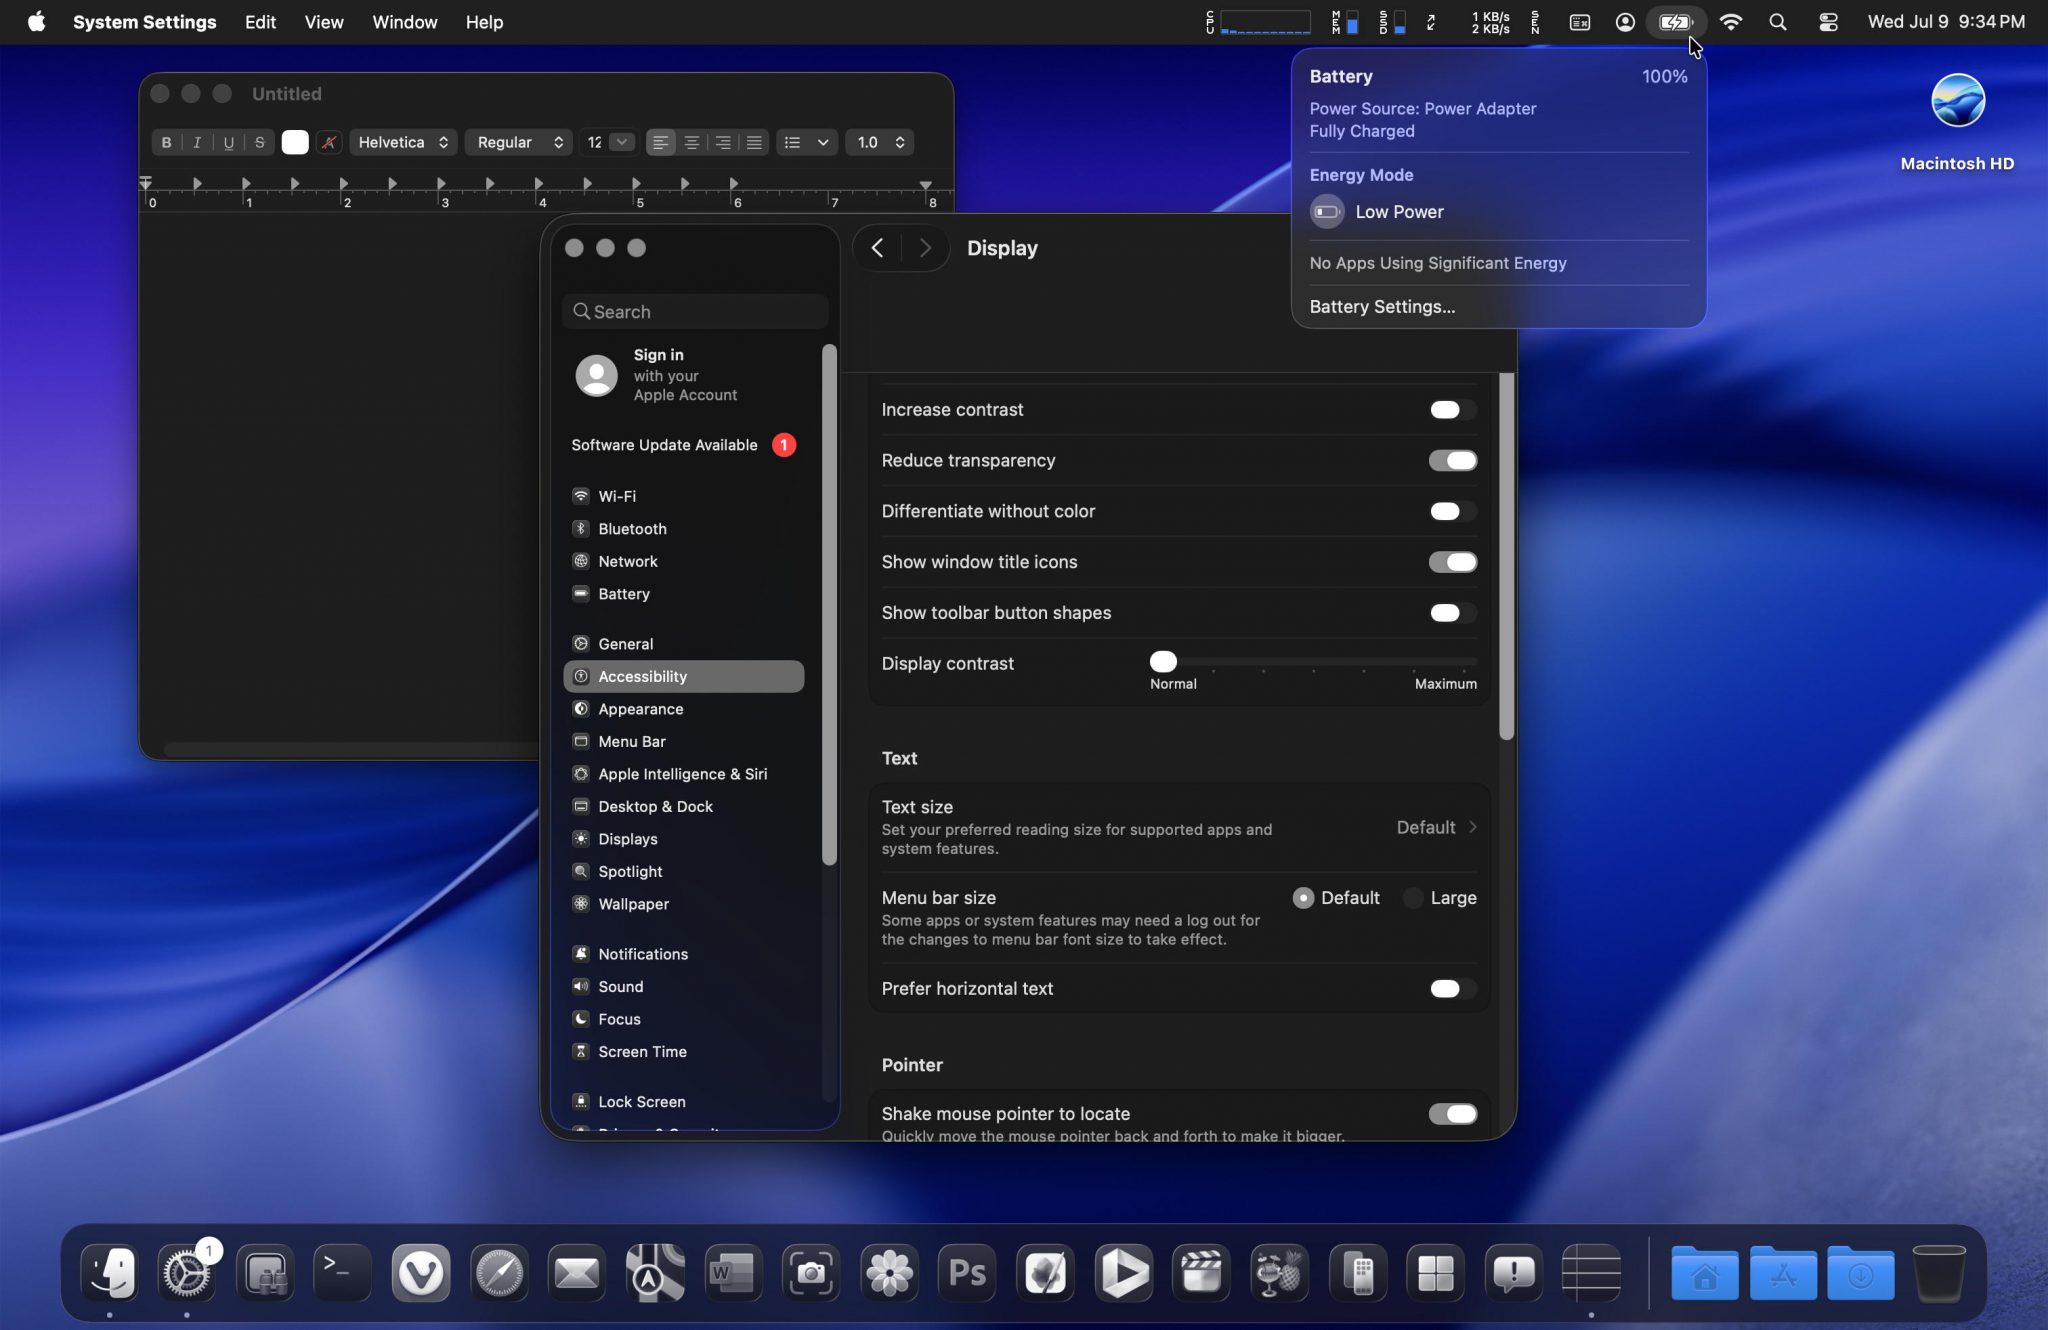
Task: Select Large menu bar size
Action: coord(1413,898)
